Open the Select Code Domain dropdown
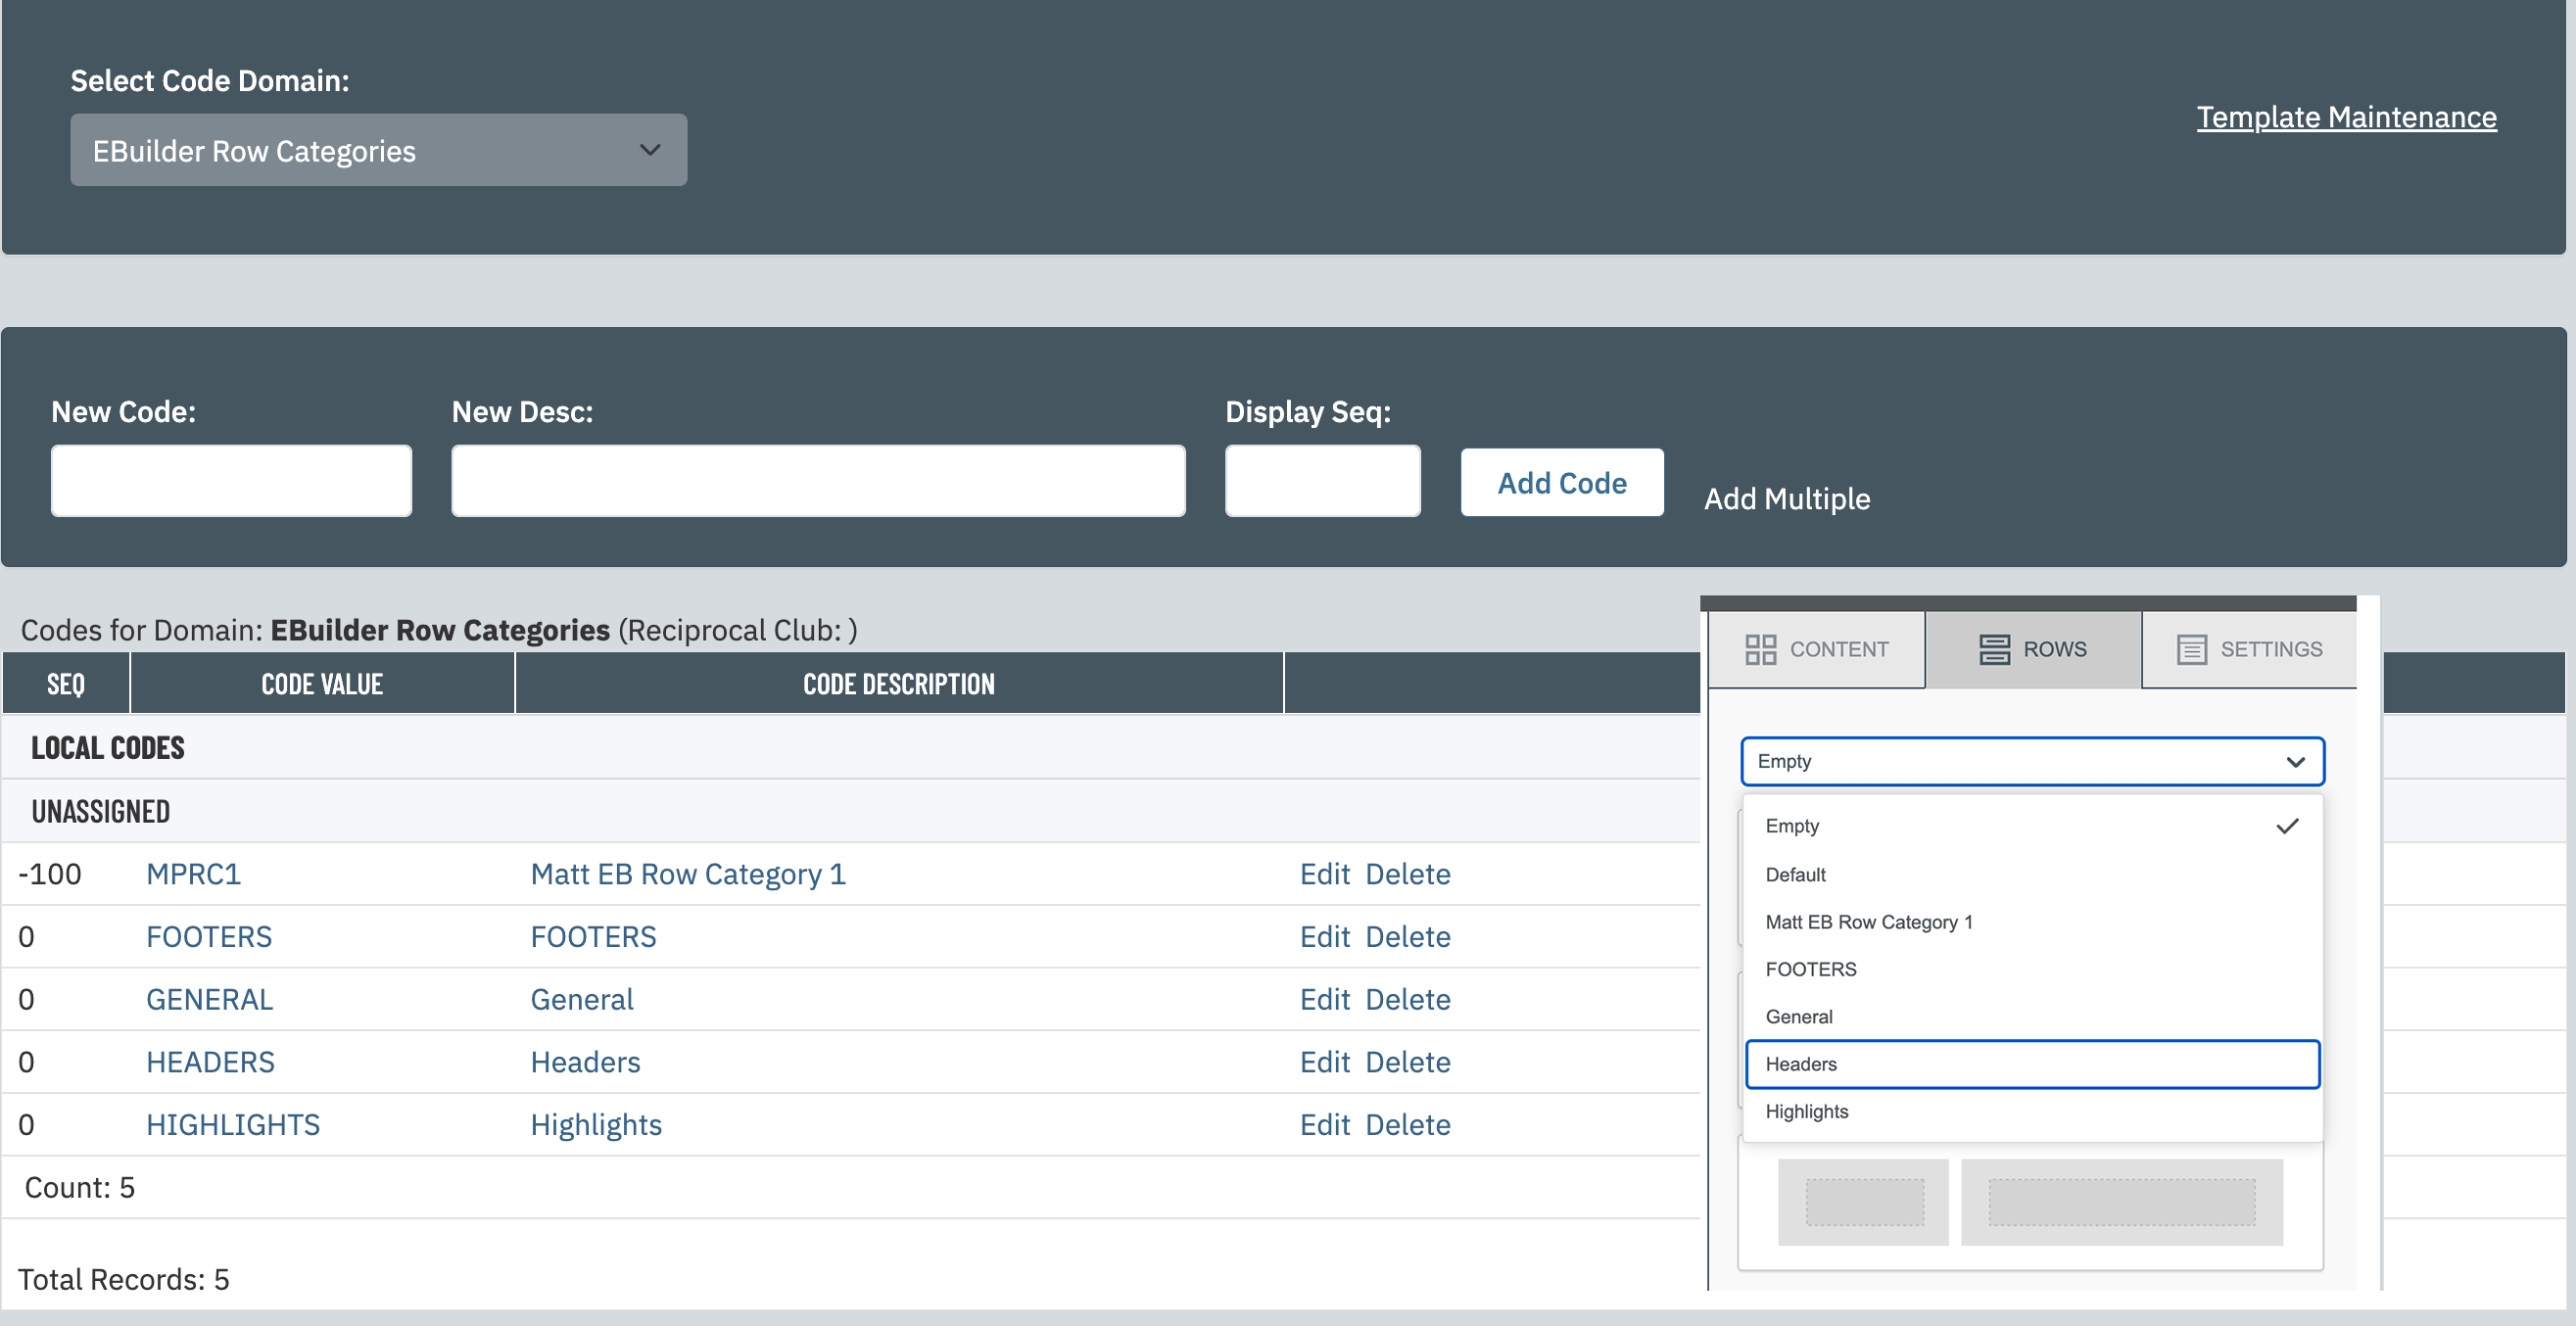 pyautogui.click(x=378, y=150)
